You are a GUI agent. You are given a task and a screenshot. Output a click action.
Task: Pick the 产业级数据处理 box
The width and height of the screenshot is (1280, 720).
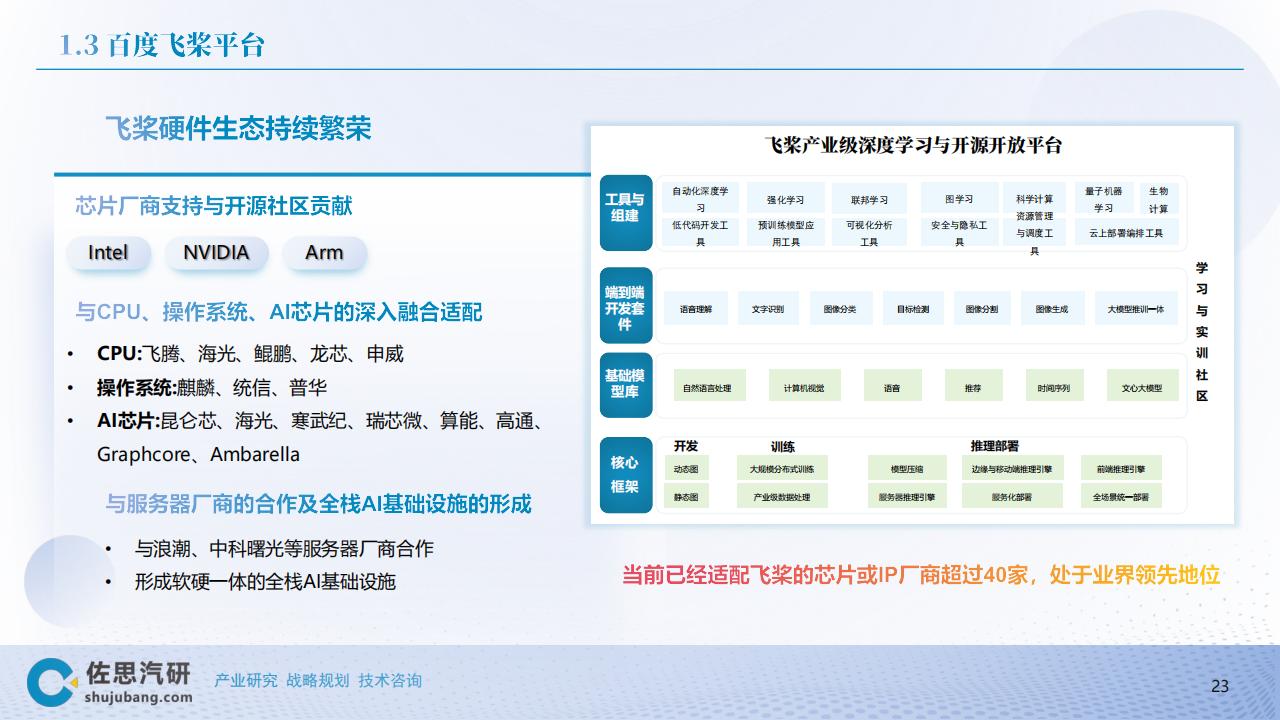[782, 496]
